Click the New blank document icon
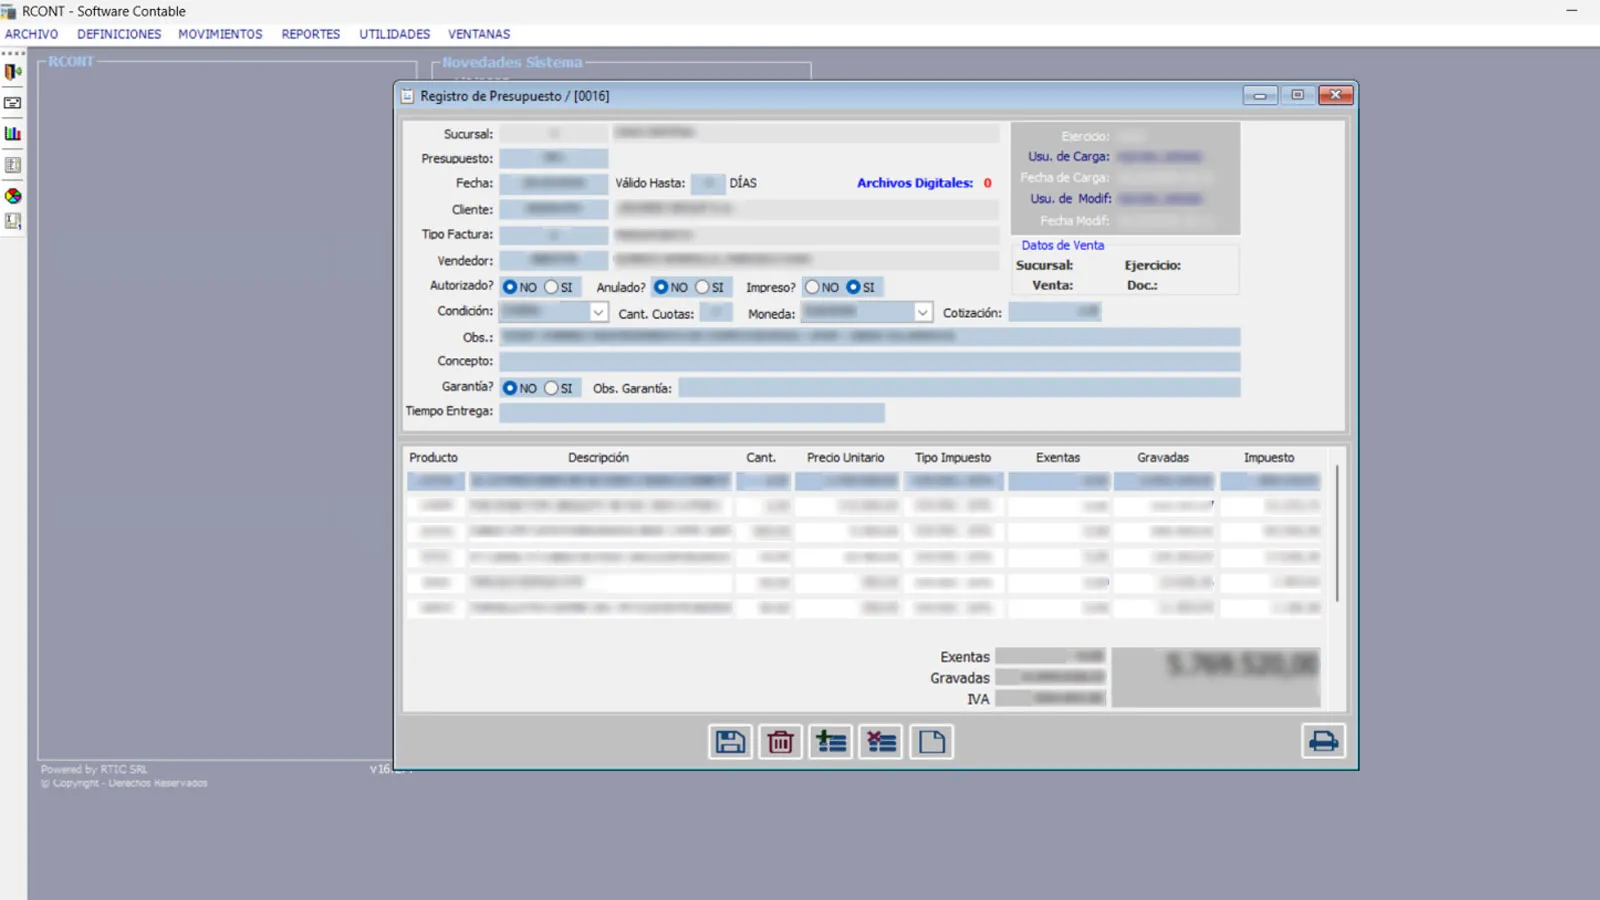Viewport: 1600px width, 900px height. [931, 742]
